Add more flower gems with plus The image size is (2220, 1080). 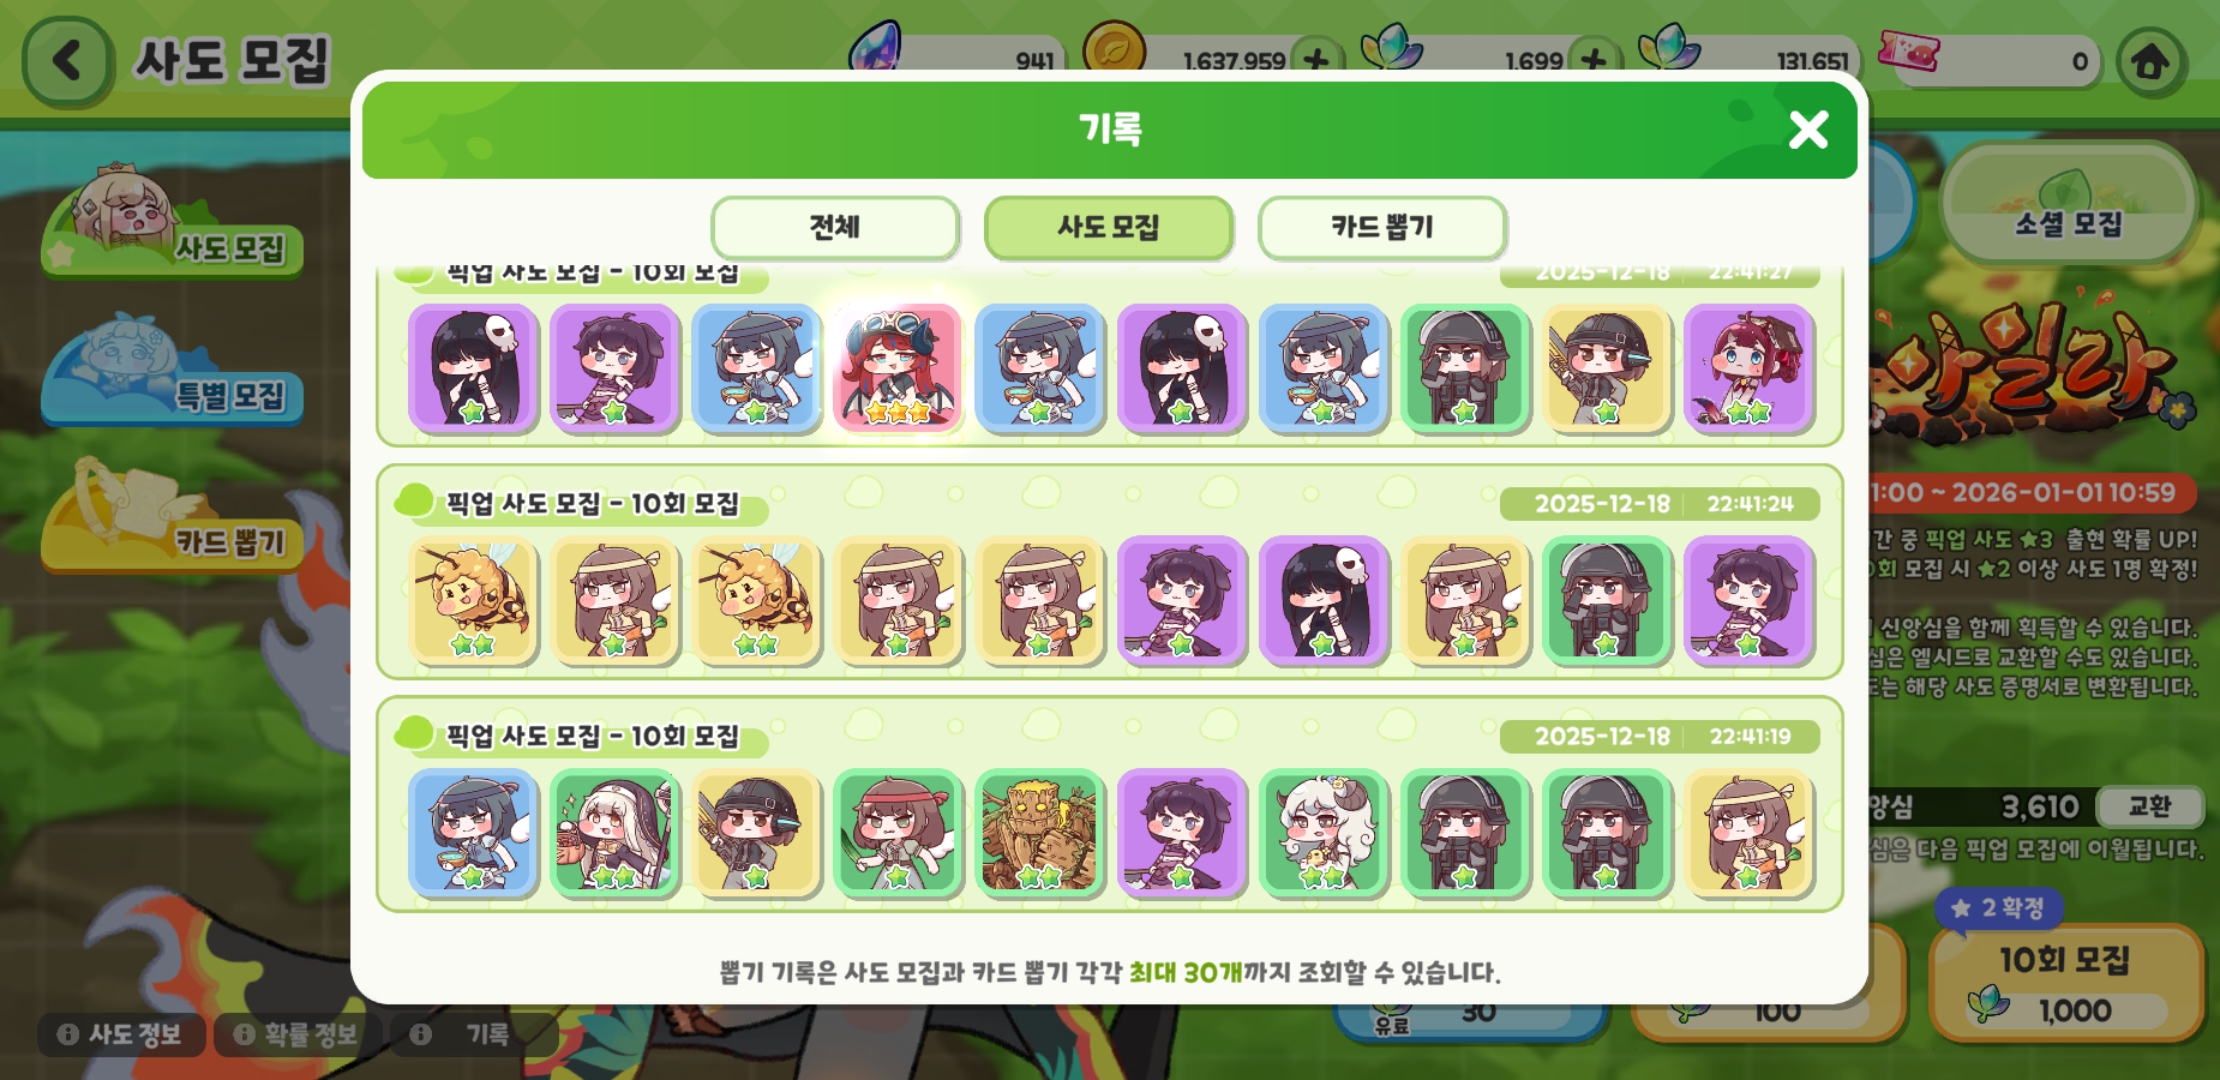[1594, 59]
